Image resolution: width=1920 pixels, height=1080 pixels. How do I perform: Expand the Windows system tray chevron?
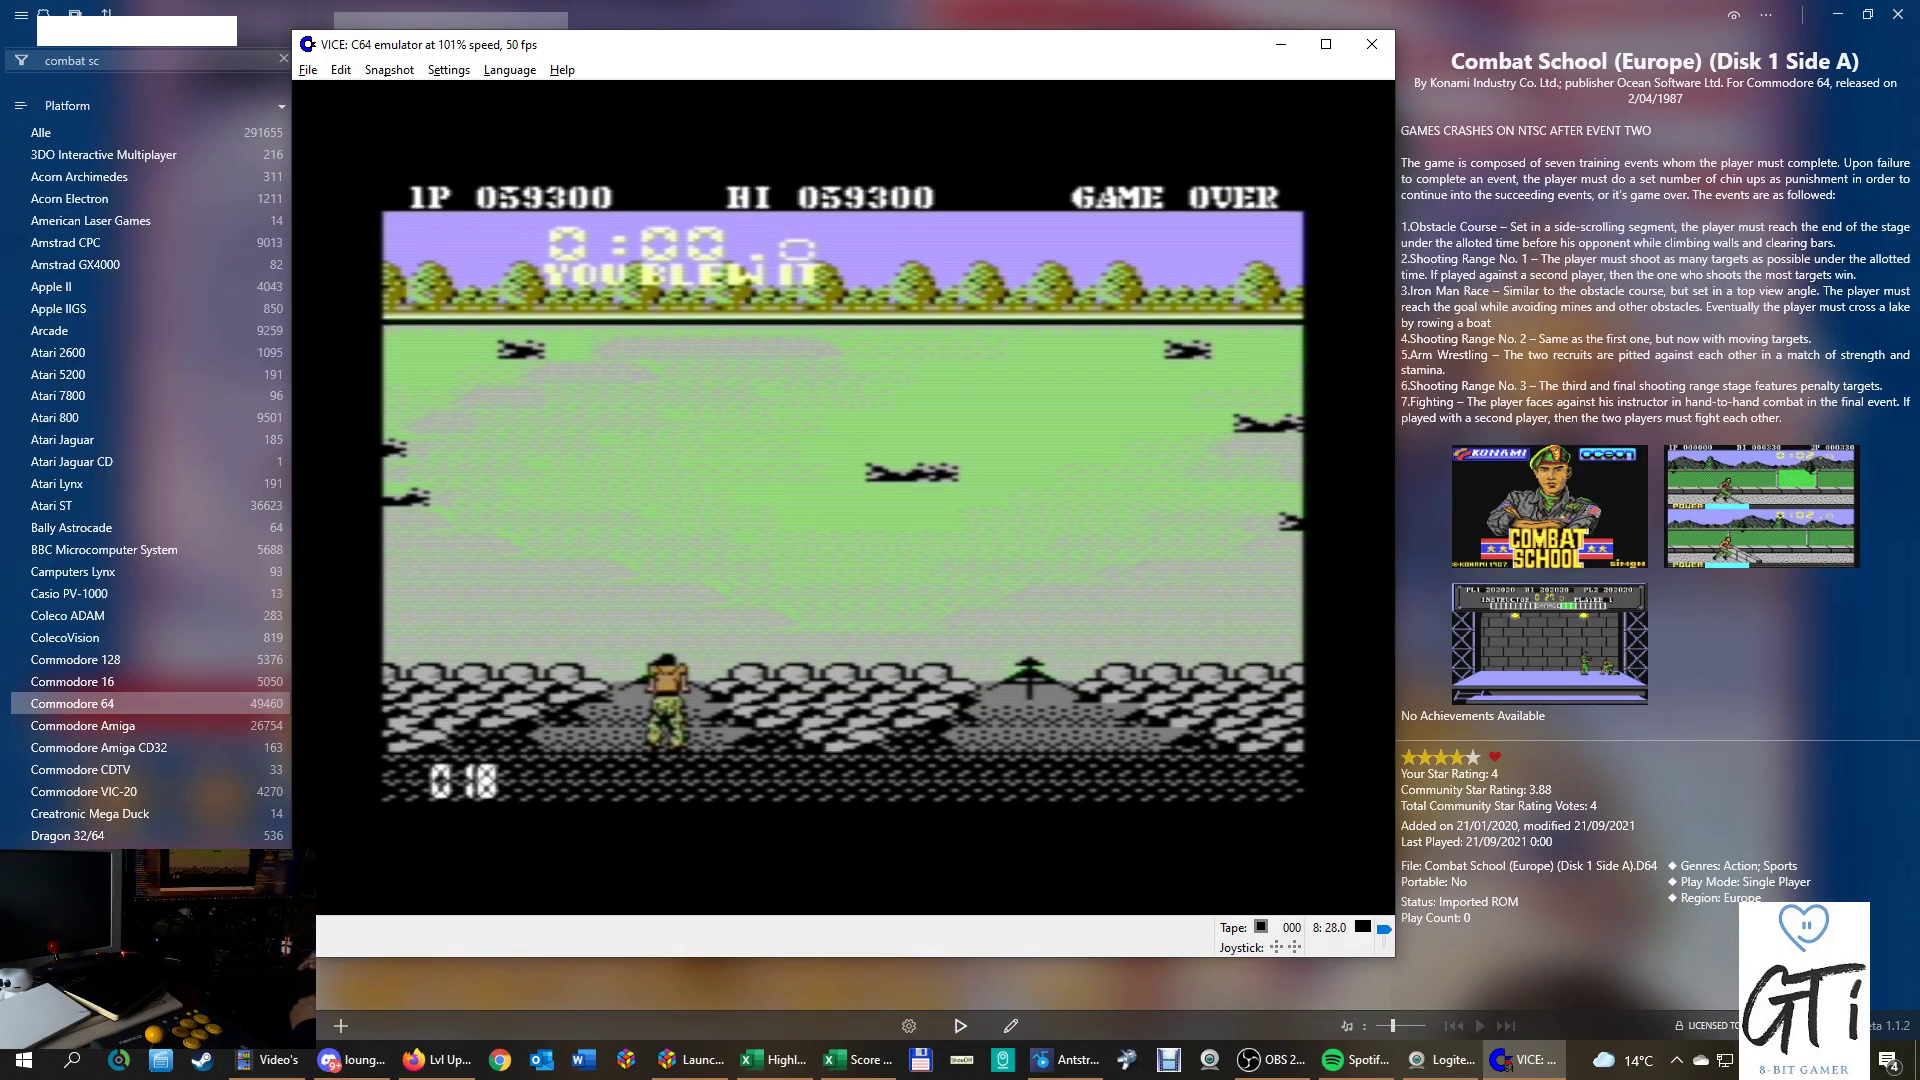(x=1677, y=1060)
